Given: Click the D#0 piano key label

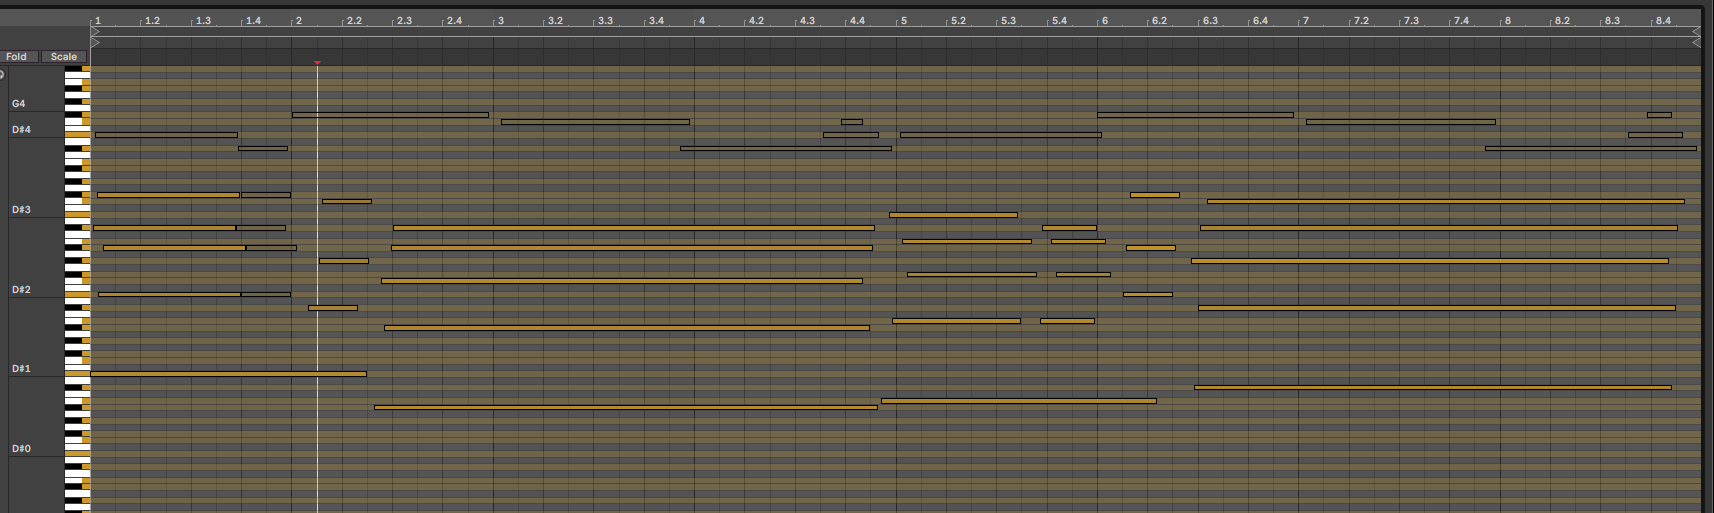Looking at the screenshot, I should pyautogui.click(x=21, y=449).
